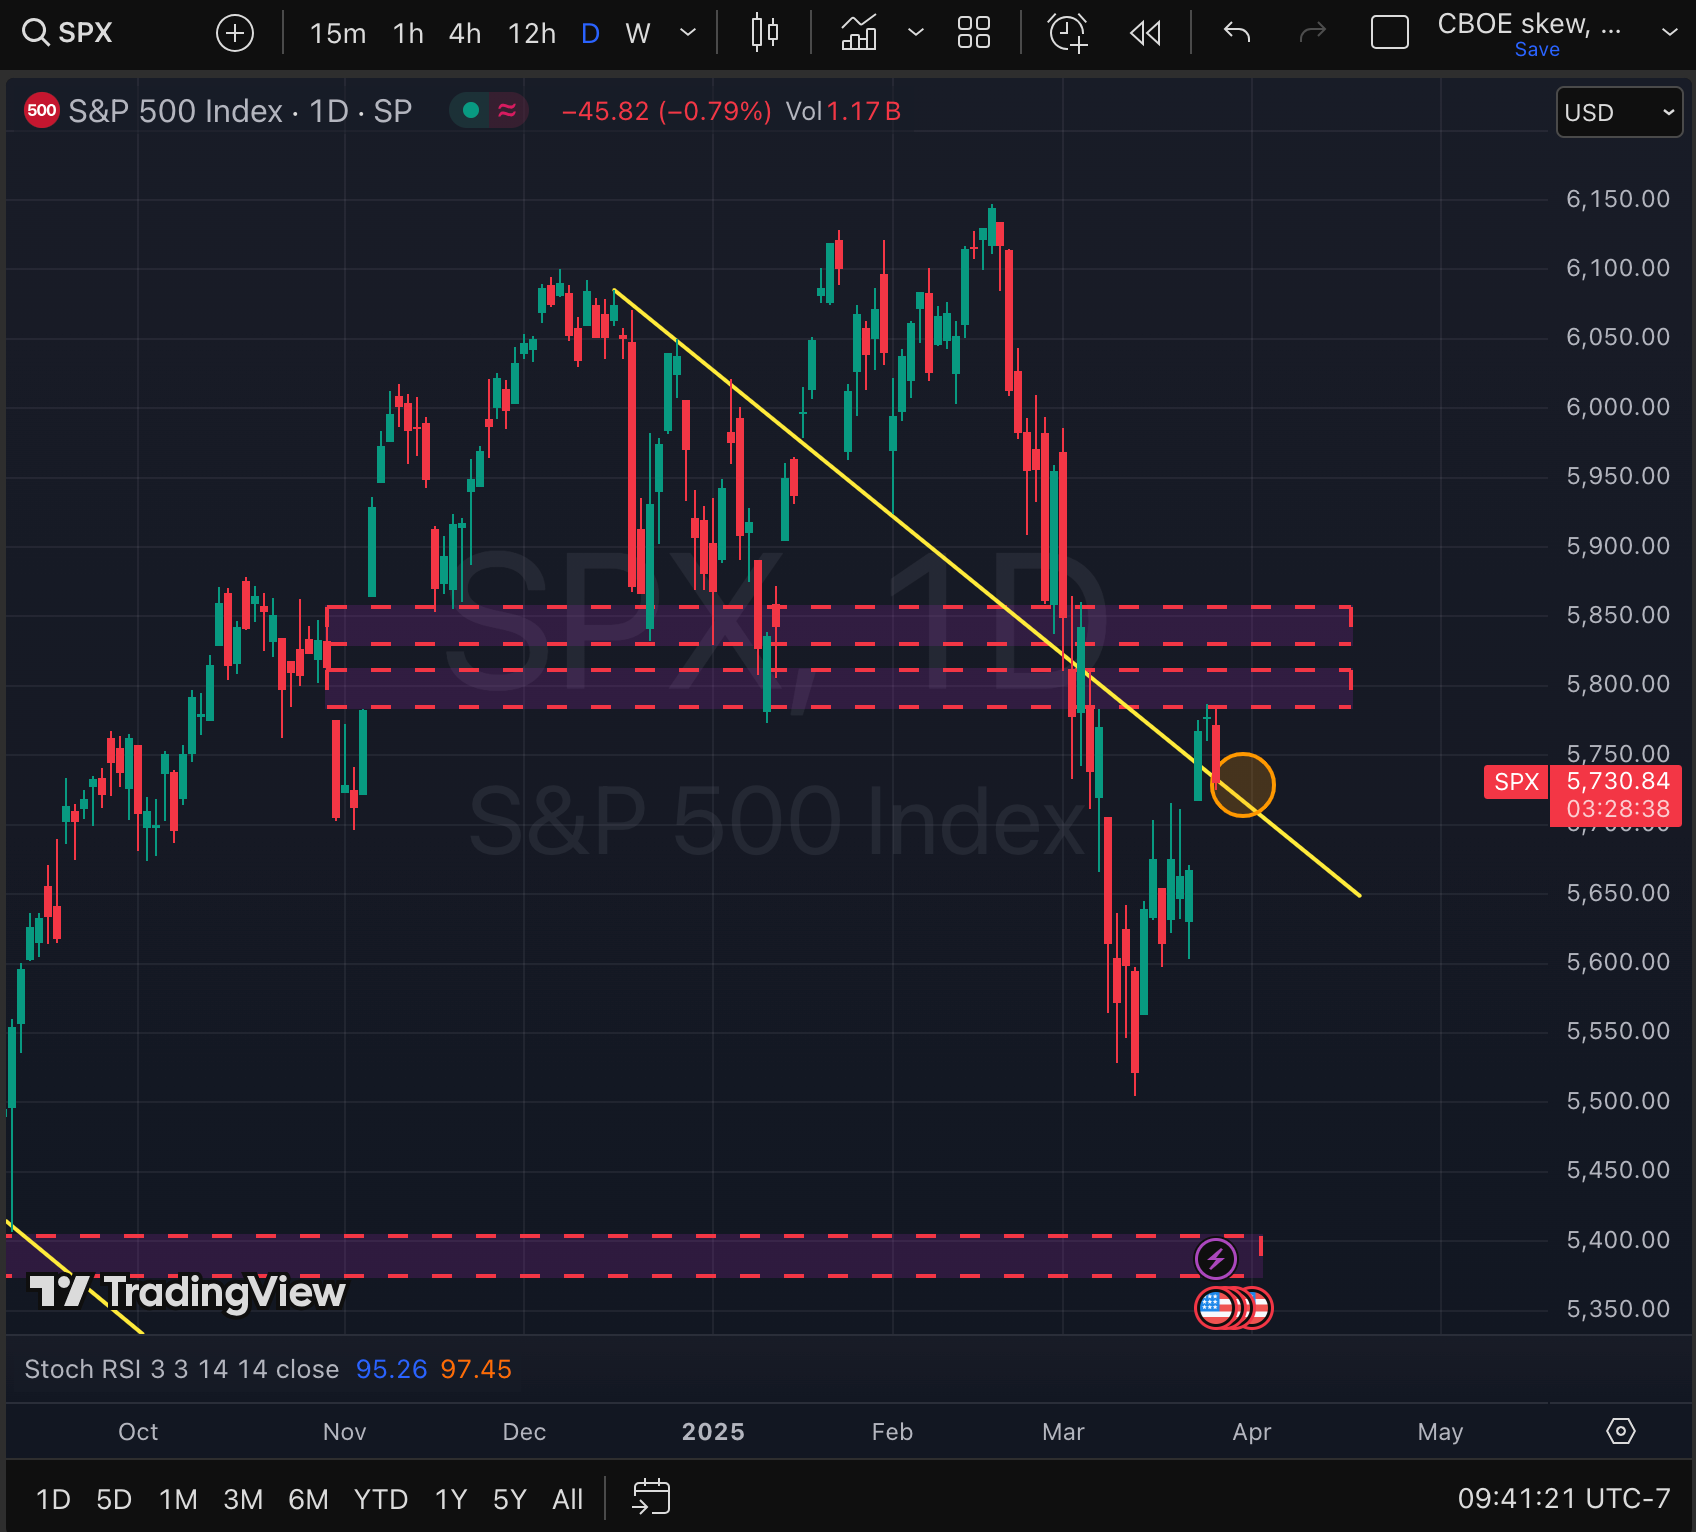Image resolution: width=1696 pixels, height=1532 pixels.
Task: Open candlestick chart type selector
Action: (765, 33)
